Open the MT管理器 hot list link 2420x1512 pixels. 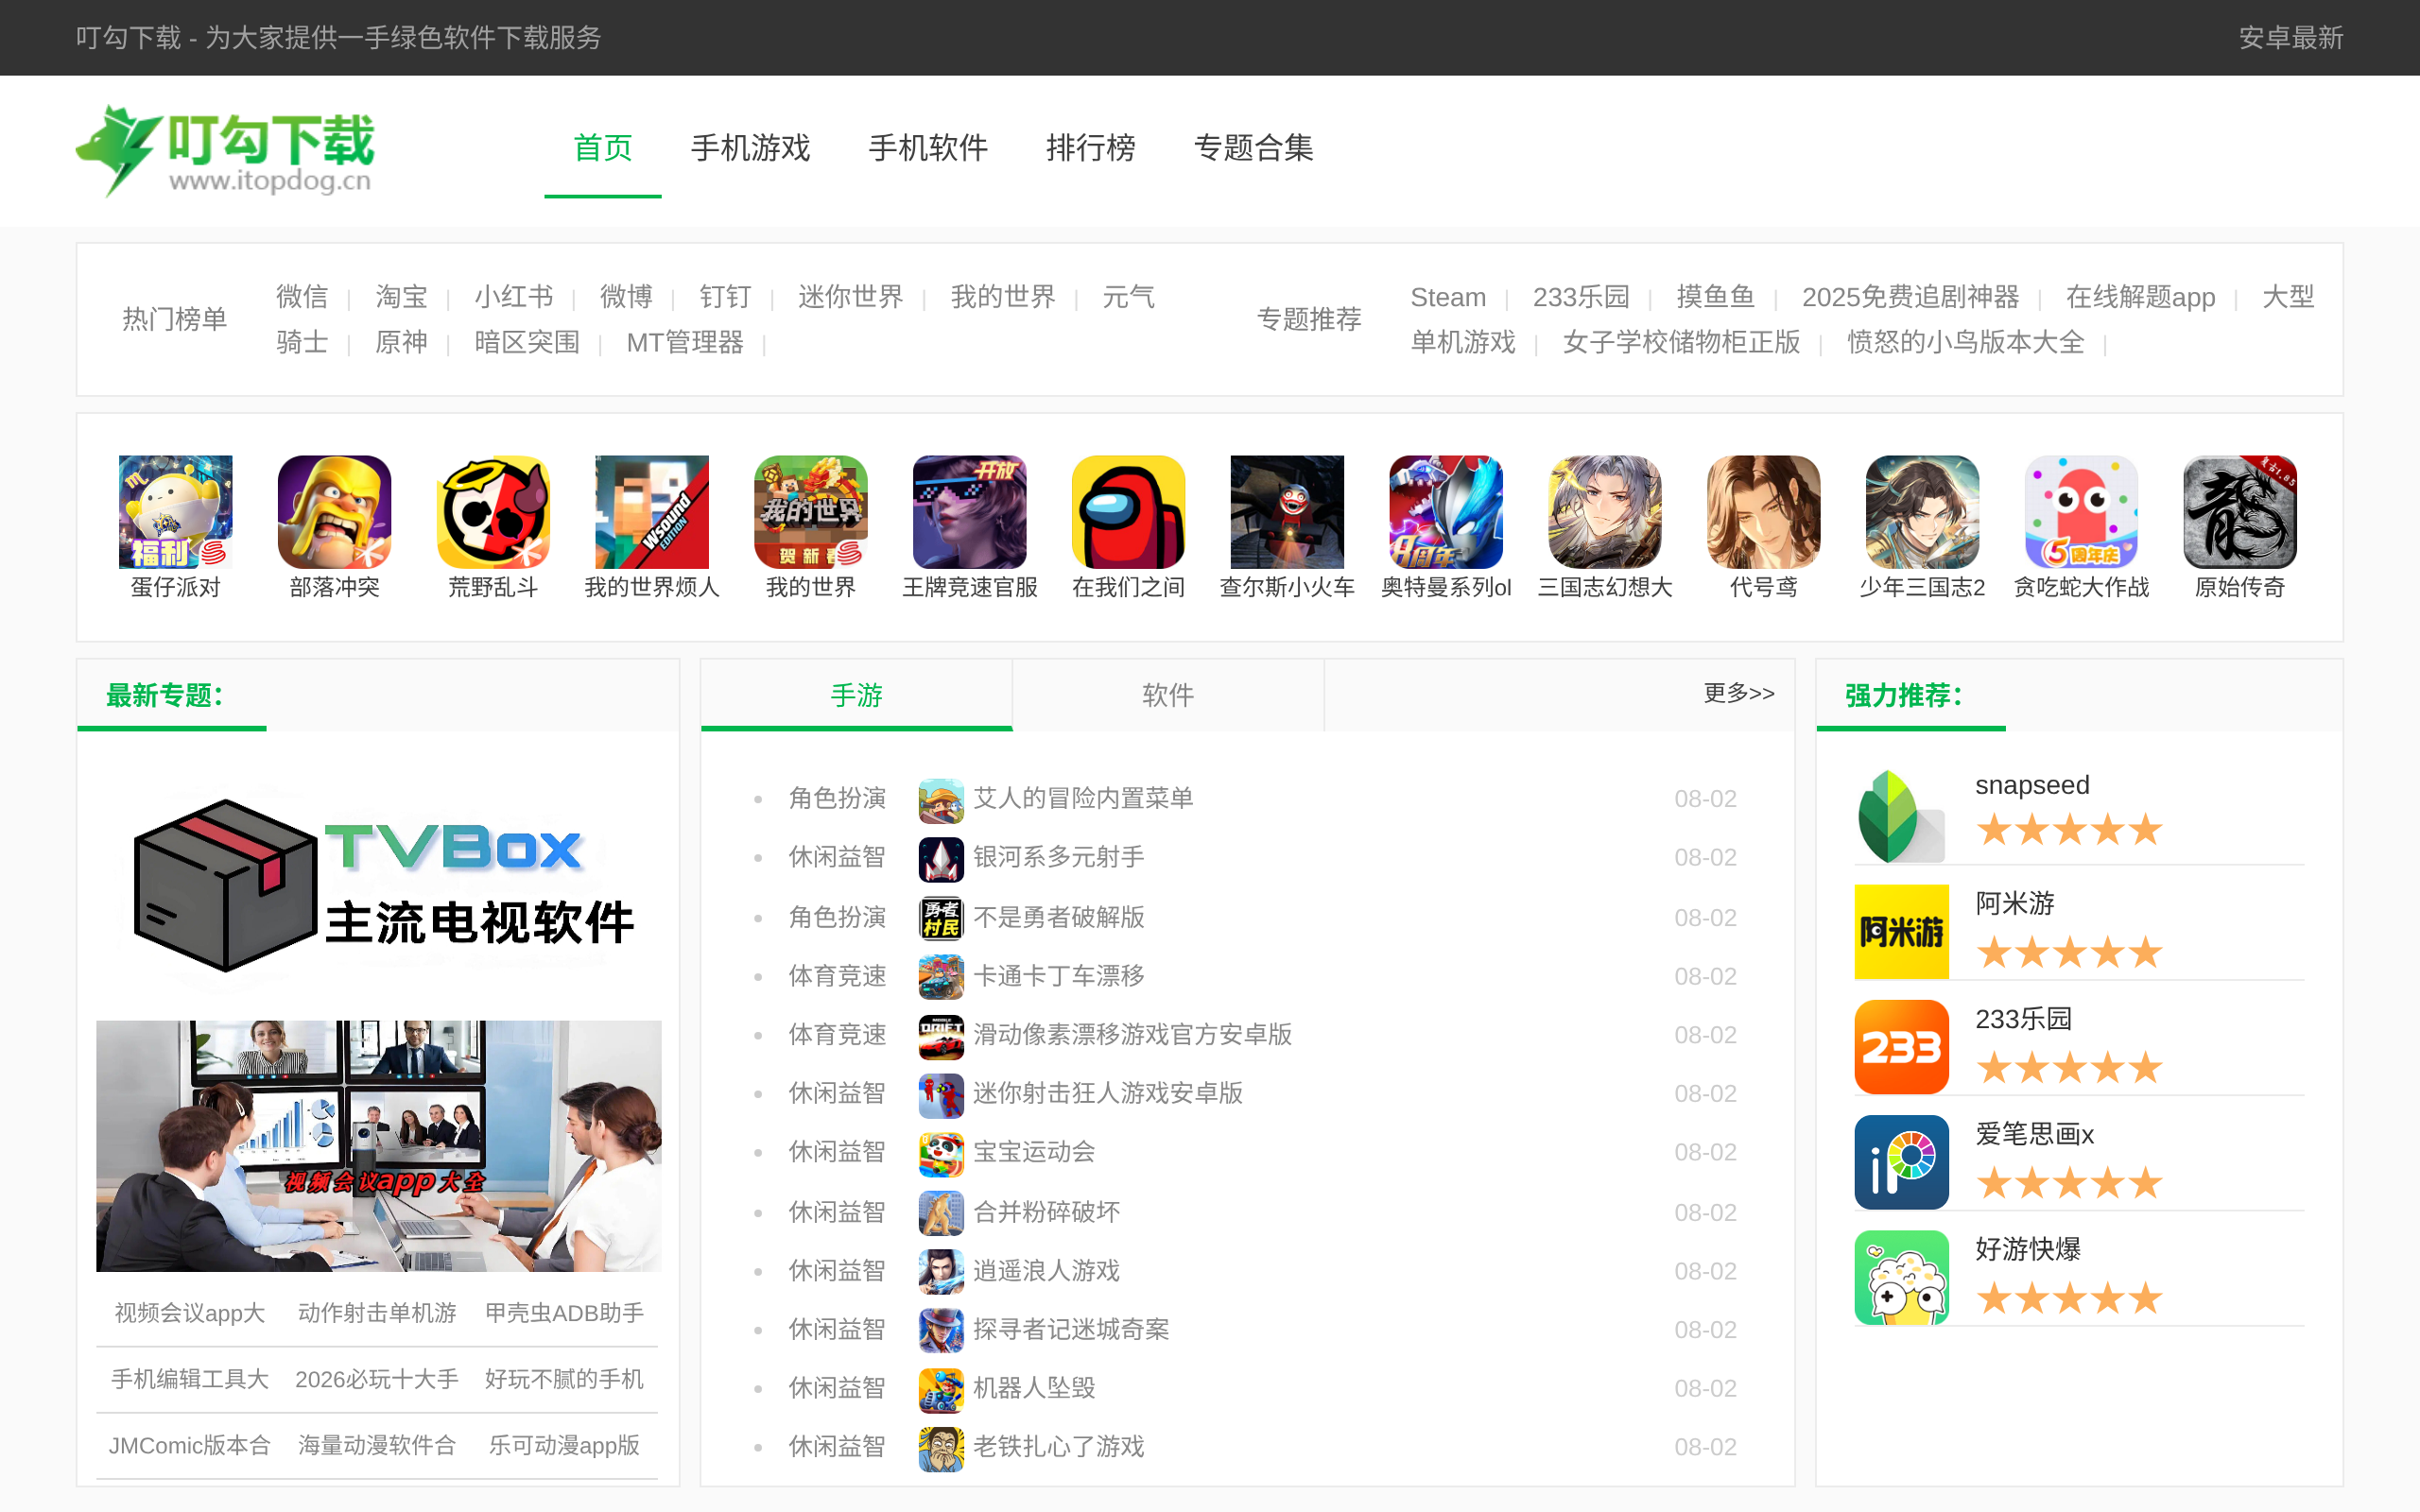click(685, 342)
